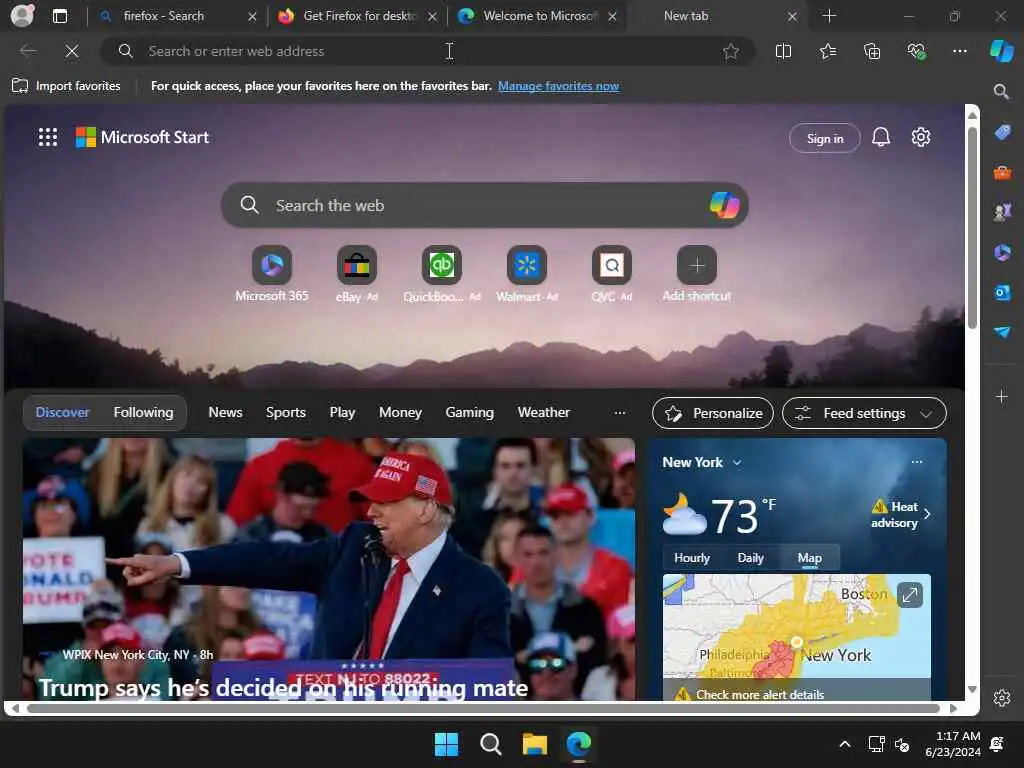The image size is (1024, 768).
Task: Open Microsoft 365 sidebar icon
Action: click(x=1002, y=252)
